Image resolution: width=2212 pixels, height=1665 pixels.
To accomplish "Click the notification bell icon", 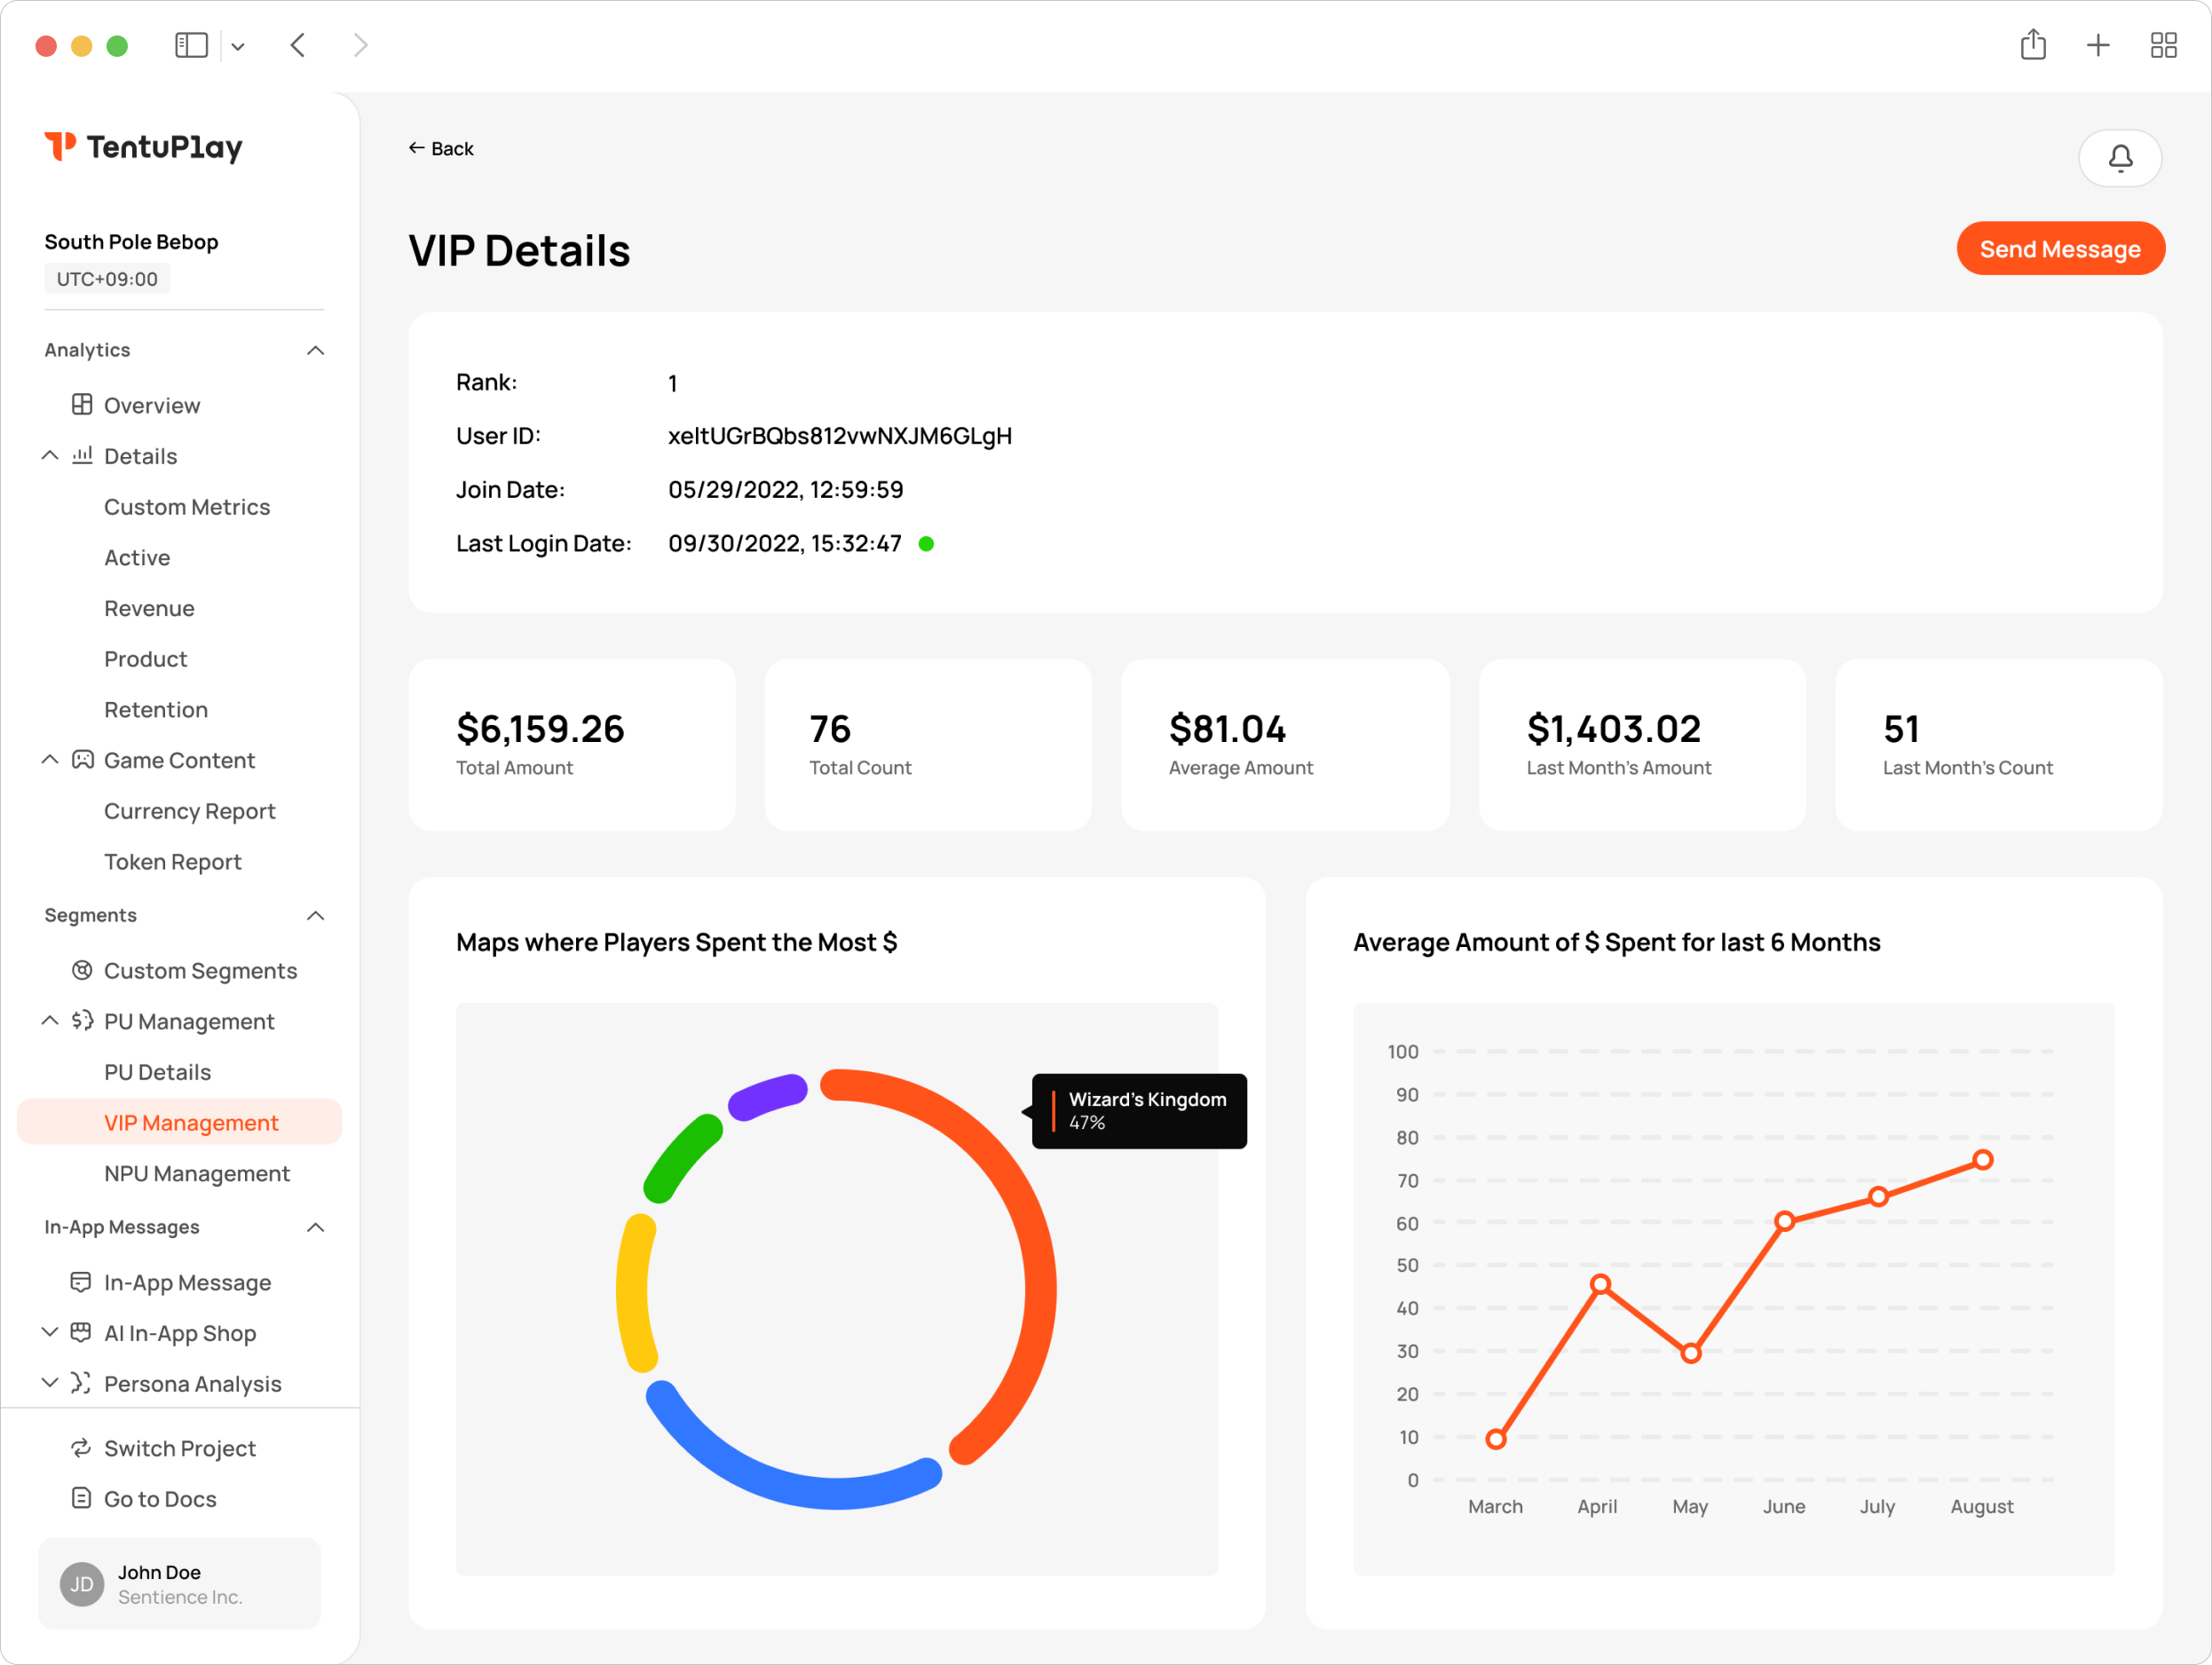I will (2119, 158).
